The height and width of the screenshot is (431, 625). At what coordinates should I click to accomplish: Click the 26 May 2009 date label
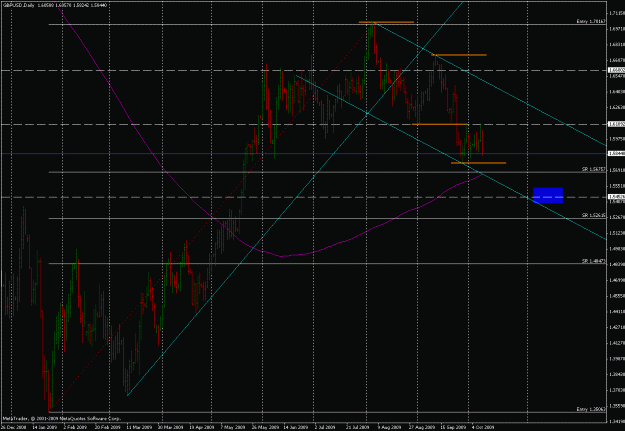[264, 427]
